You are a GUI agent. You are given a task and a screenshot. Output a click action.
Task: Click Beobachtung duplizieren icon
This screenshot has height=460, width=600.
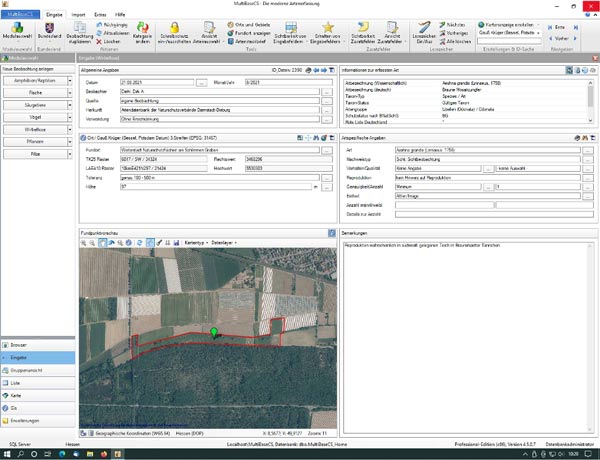[x=80, y=27]
